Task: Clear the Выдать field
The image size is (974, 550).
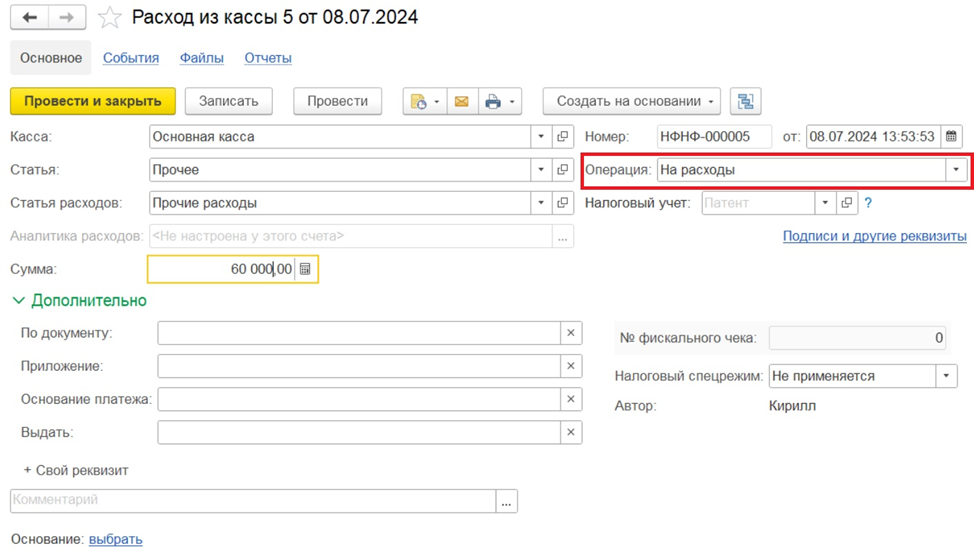Action: tap(571, 433)
